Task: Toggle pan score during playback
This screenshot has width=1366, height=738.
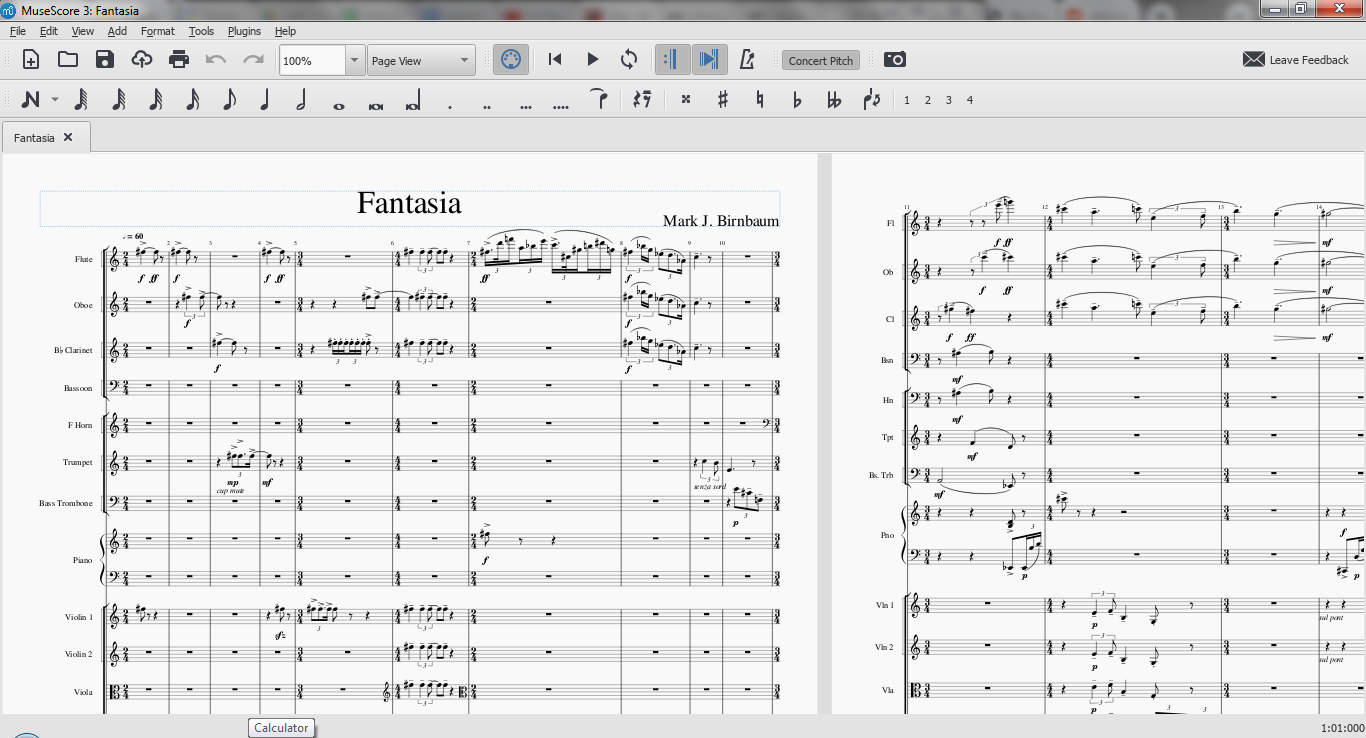Action: (709, 60)
